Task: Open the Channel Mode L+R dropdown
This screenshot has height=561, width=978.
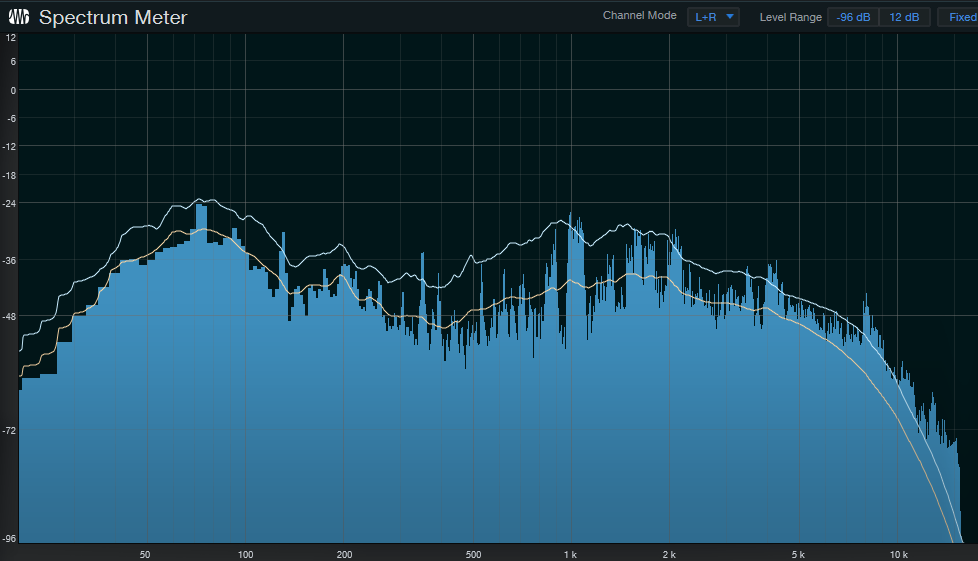Action: (713, 17)
